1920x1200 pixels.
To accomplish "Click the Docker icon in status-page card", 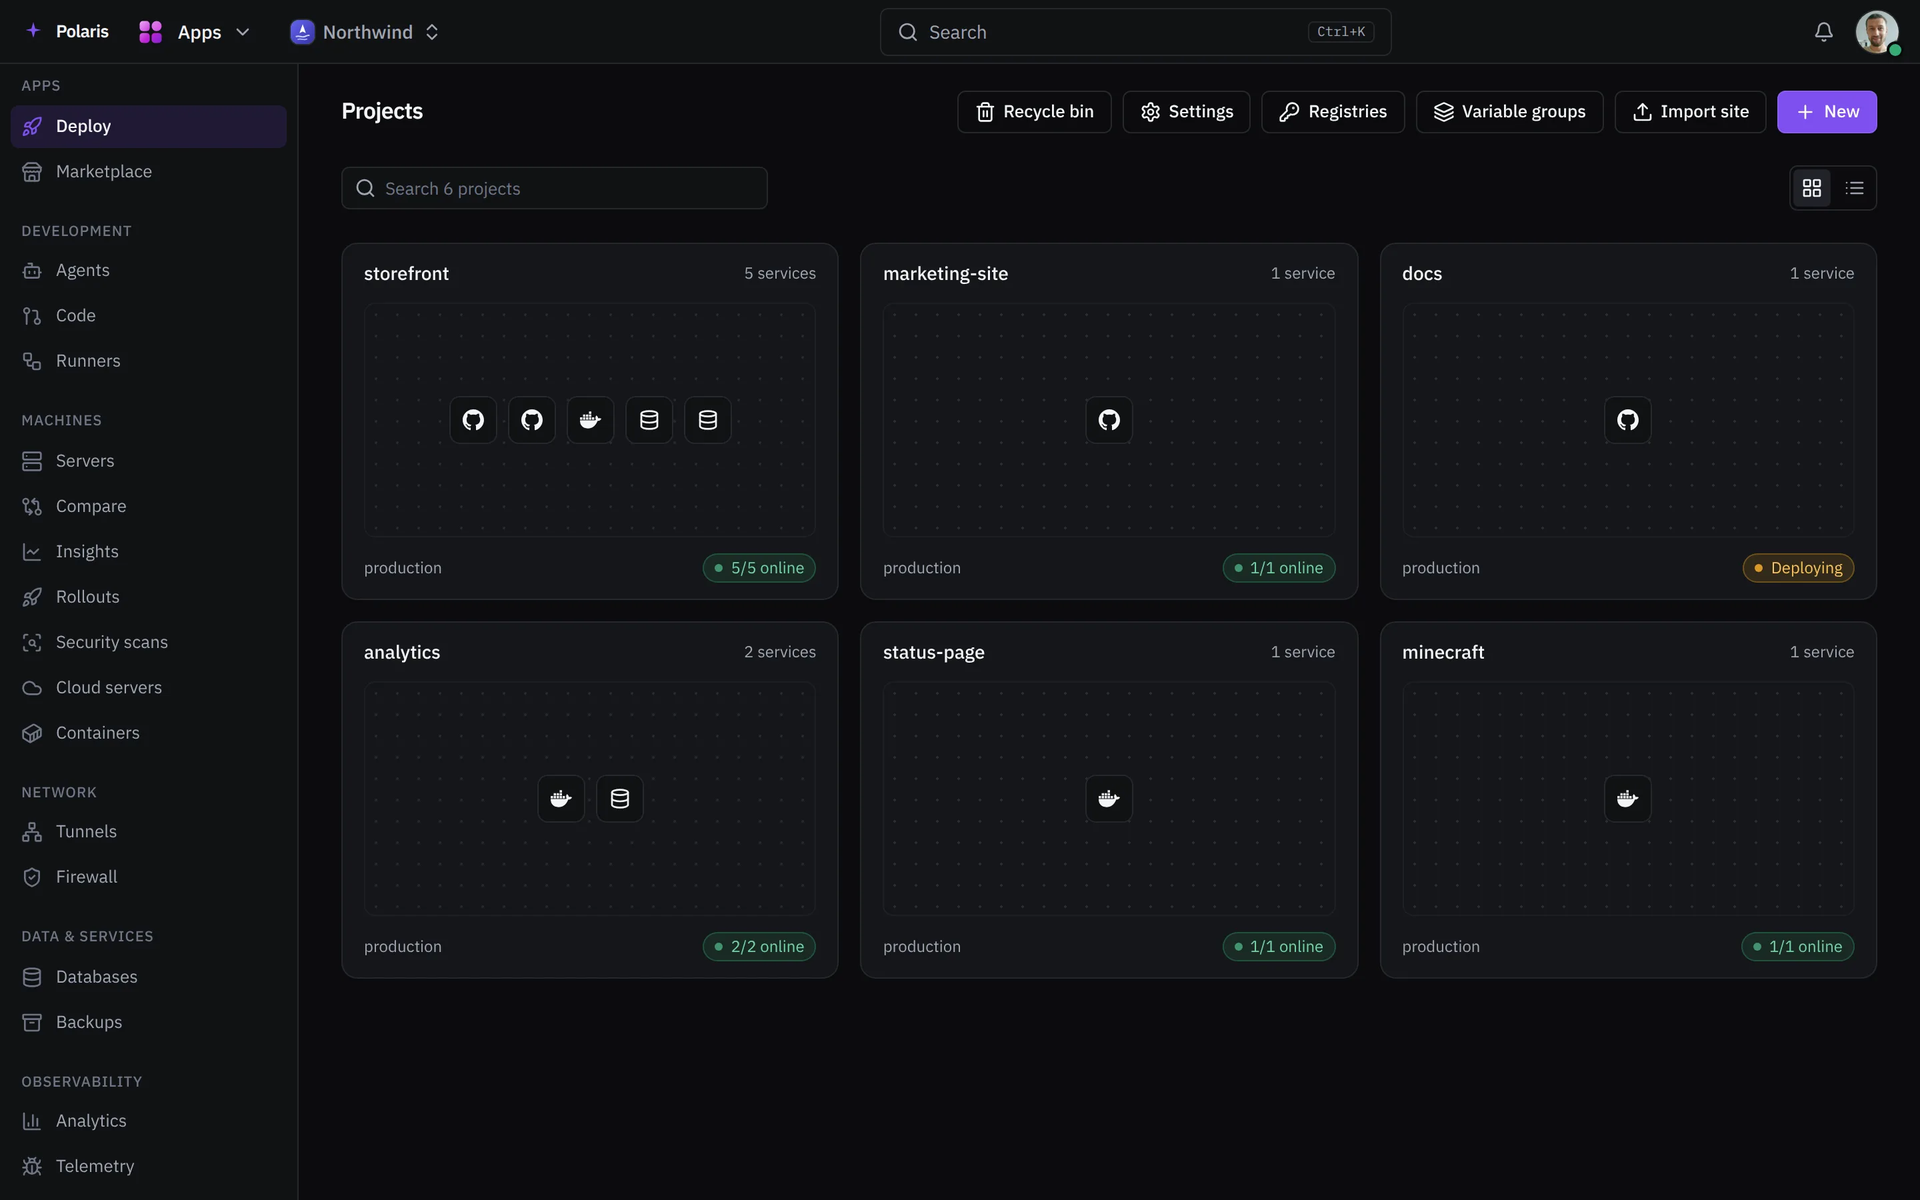I will (x=1109, y=799).
